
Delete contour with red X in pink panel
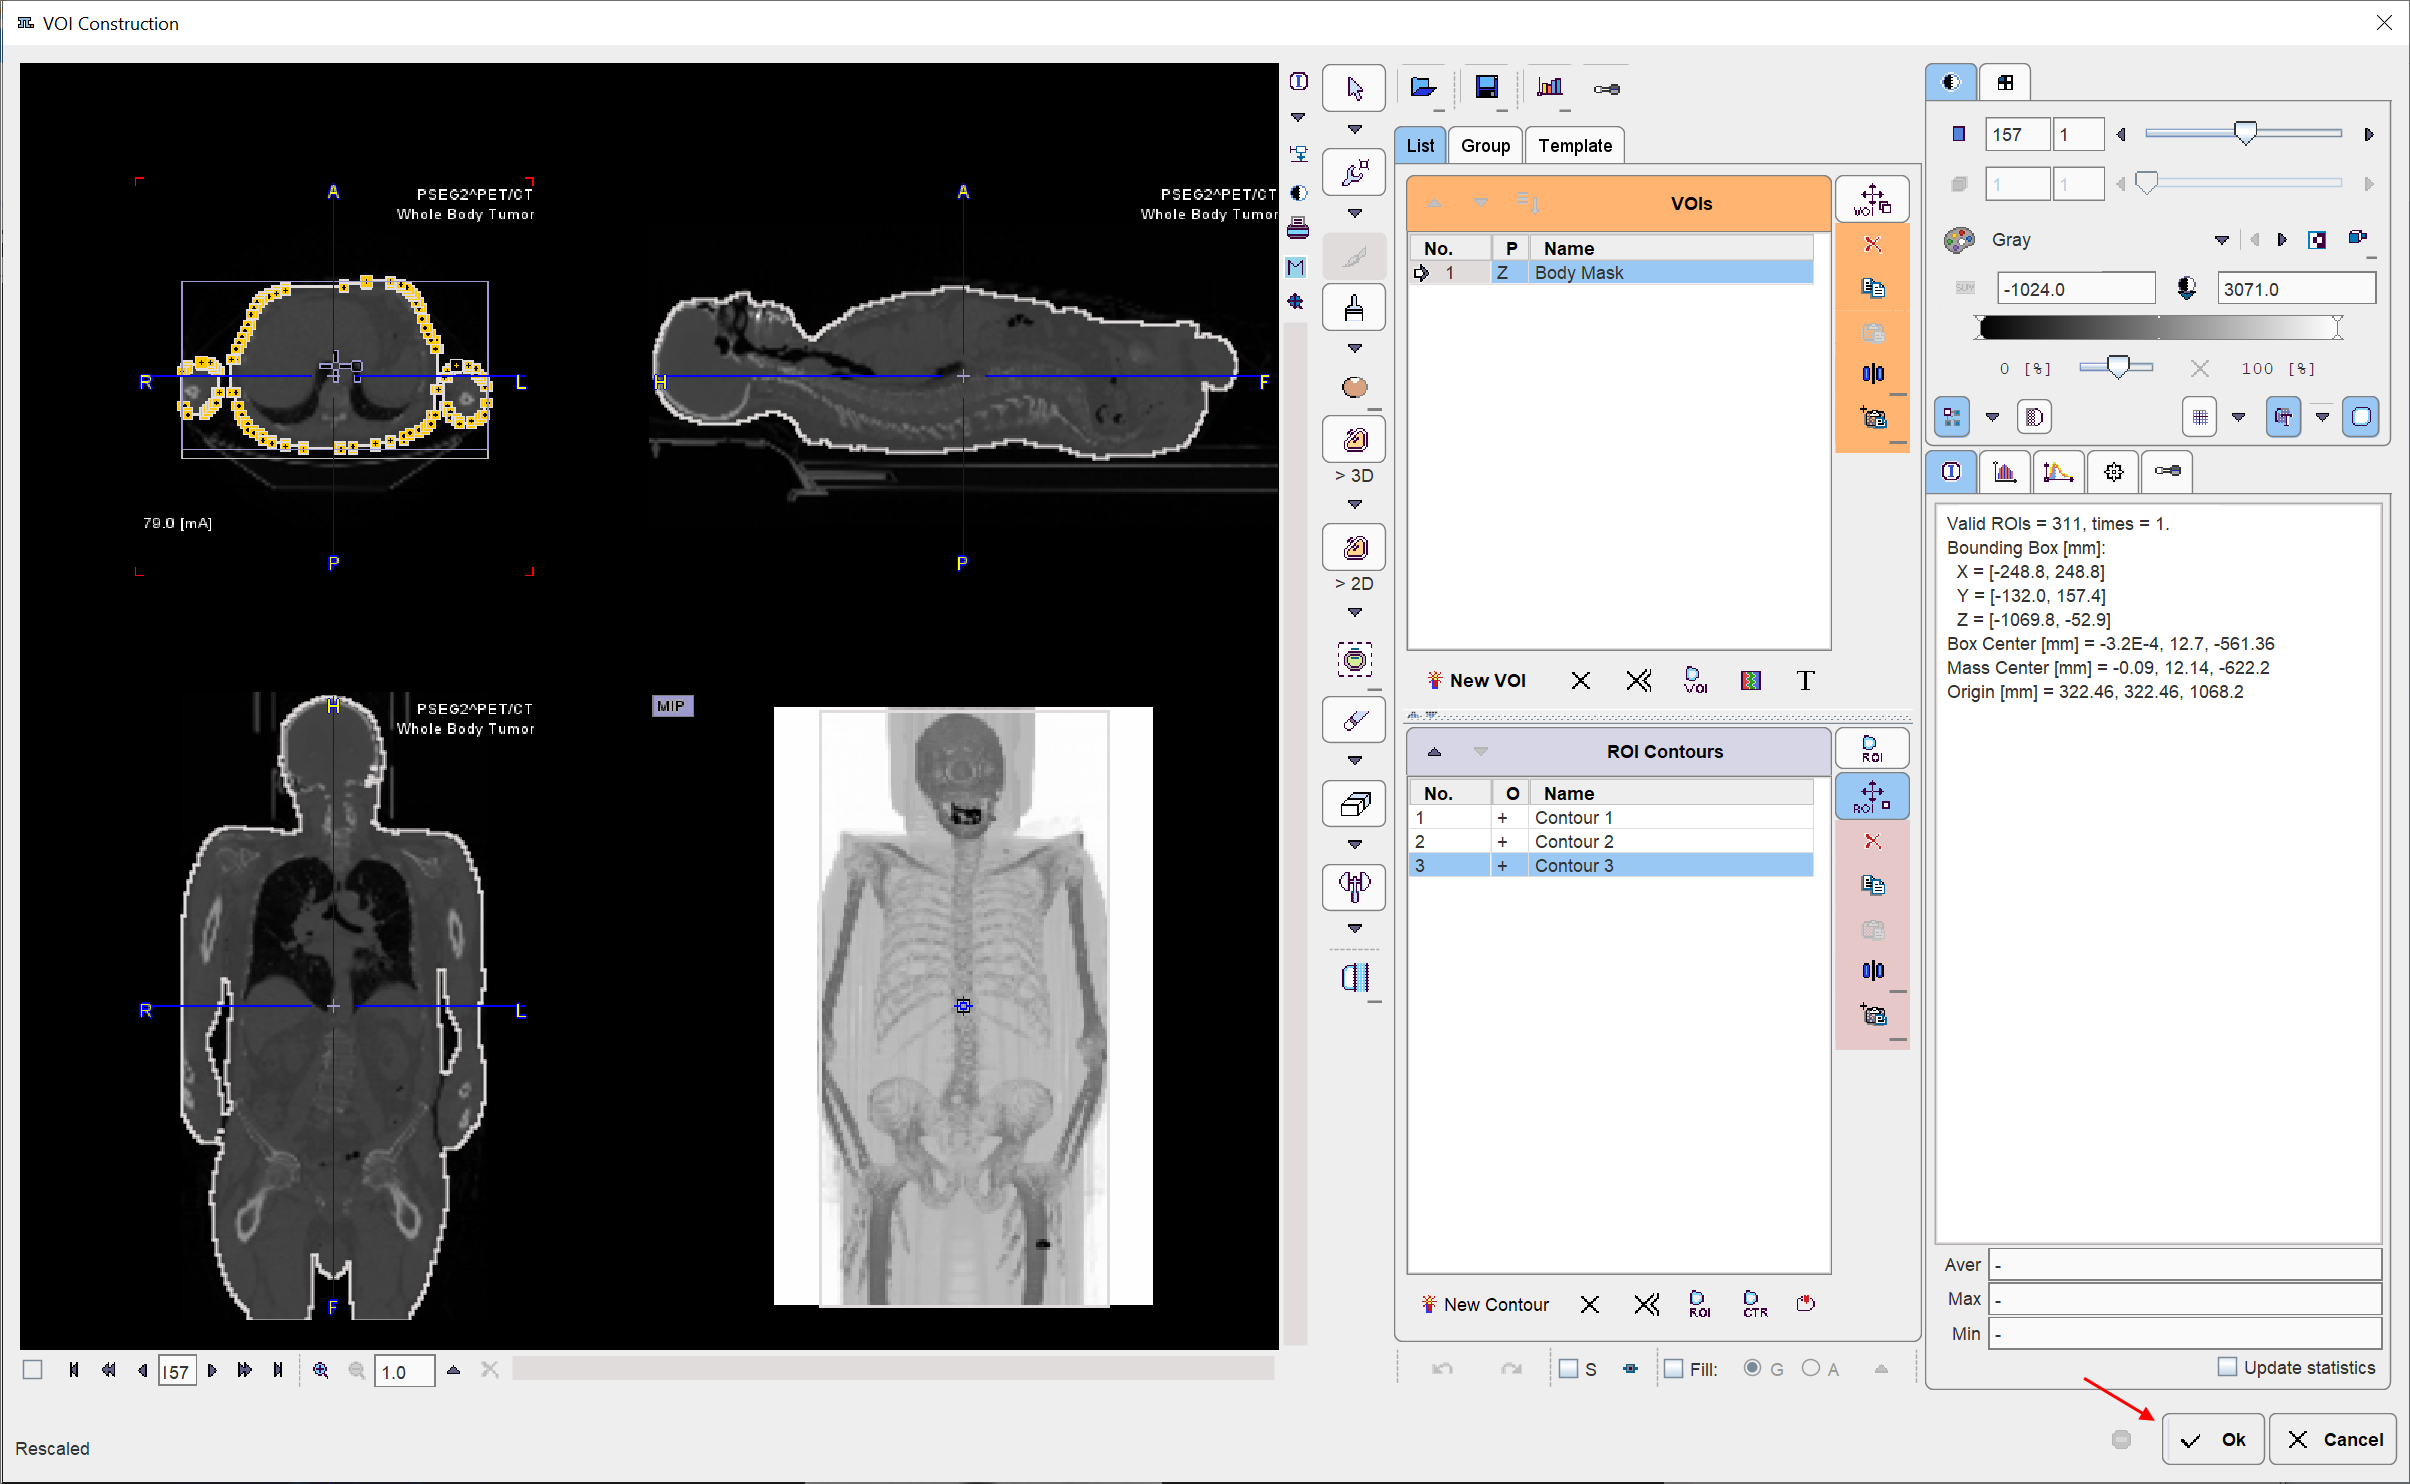(1873, 842)
